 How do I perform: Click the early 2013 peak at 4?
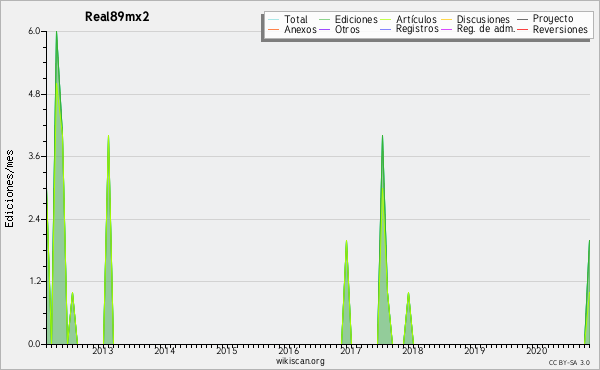108,136
